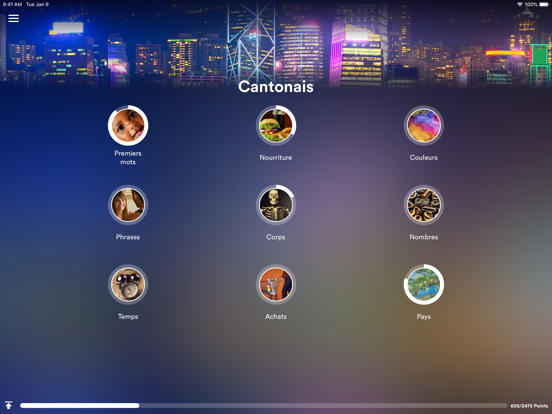The width and height of the screenshot is (552, 414).
Task: Click the 605/2475 Points counter
Action: [x=529, y=406]
